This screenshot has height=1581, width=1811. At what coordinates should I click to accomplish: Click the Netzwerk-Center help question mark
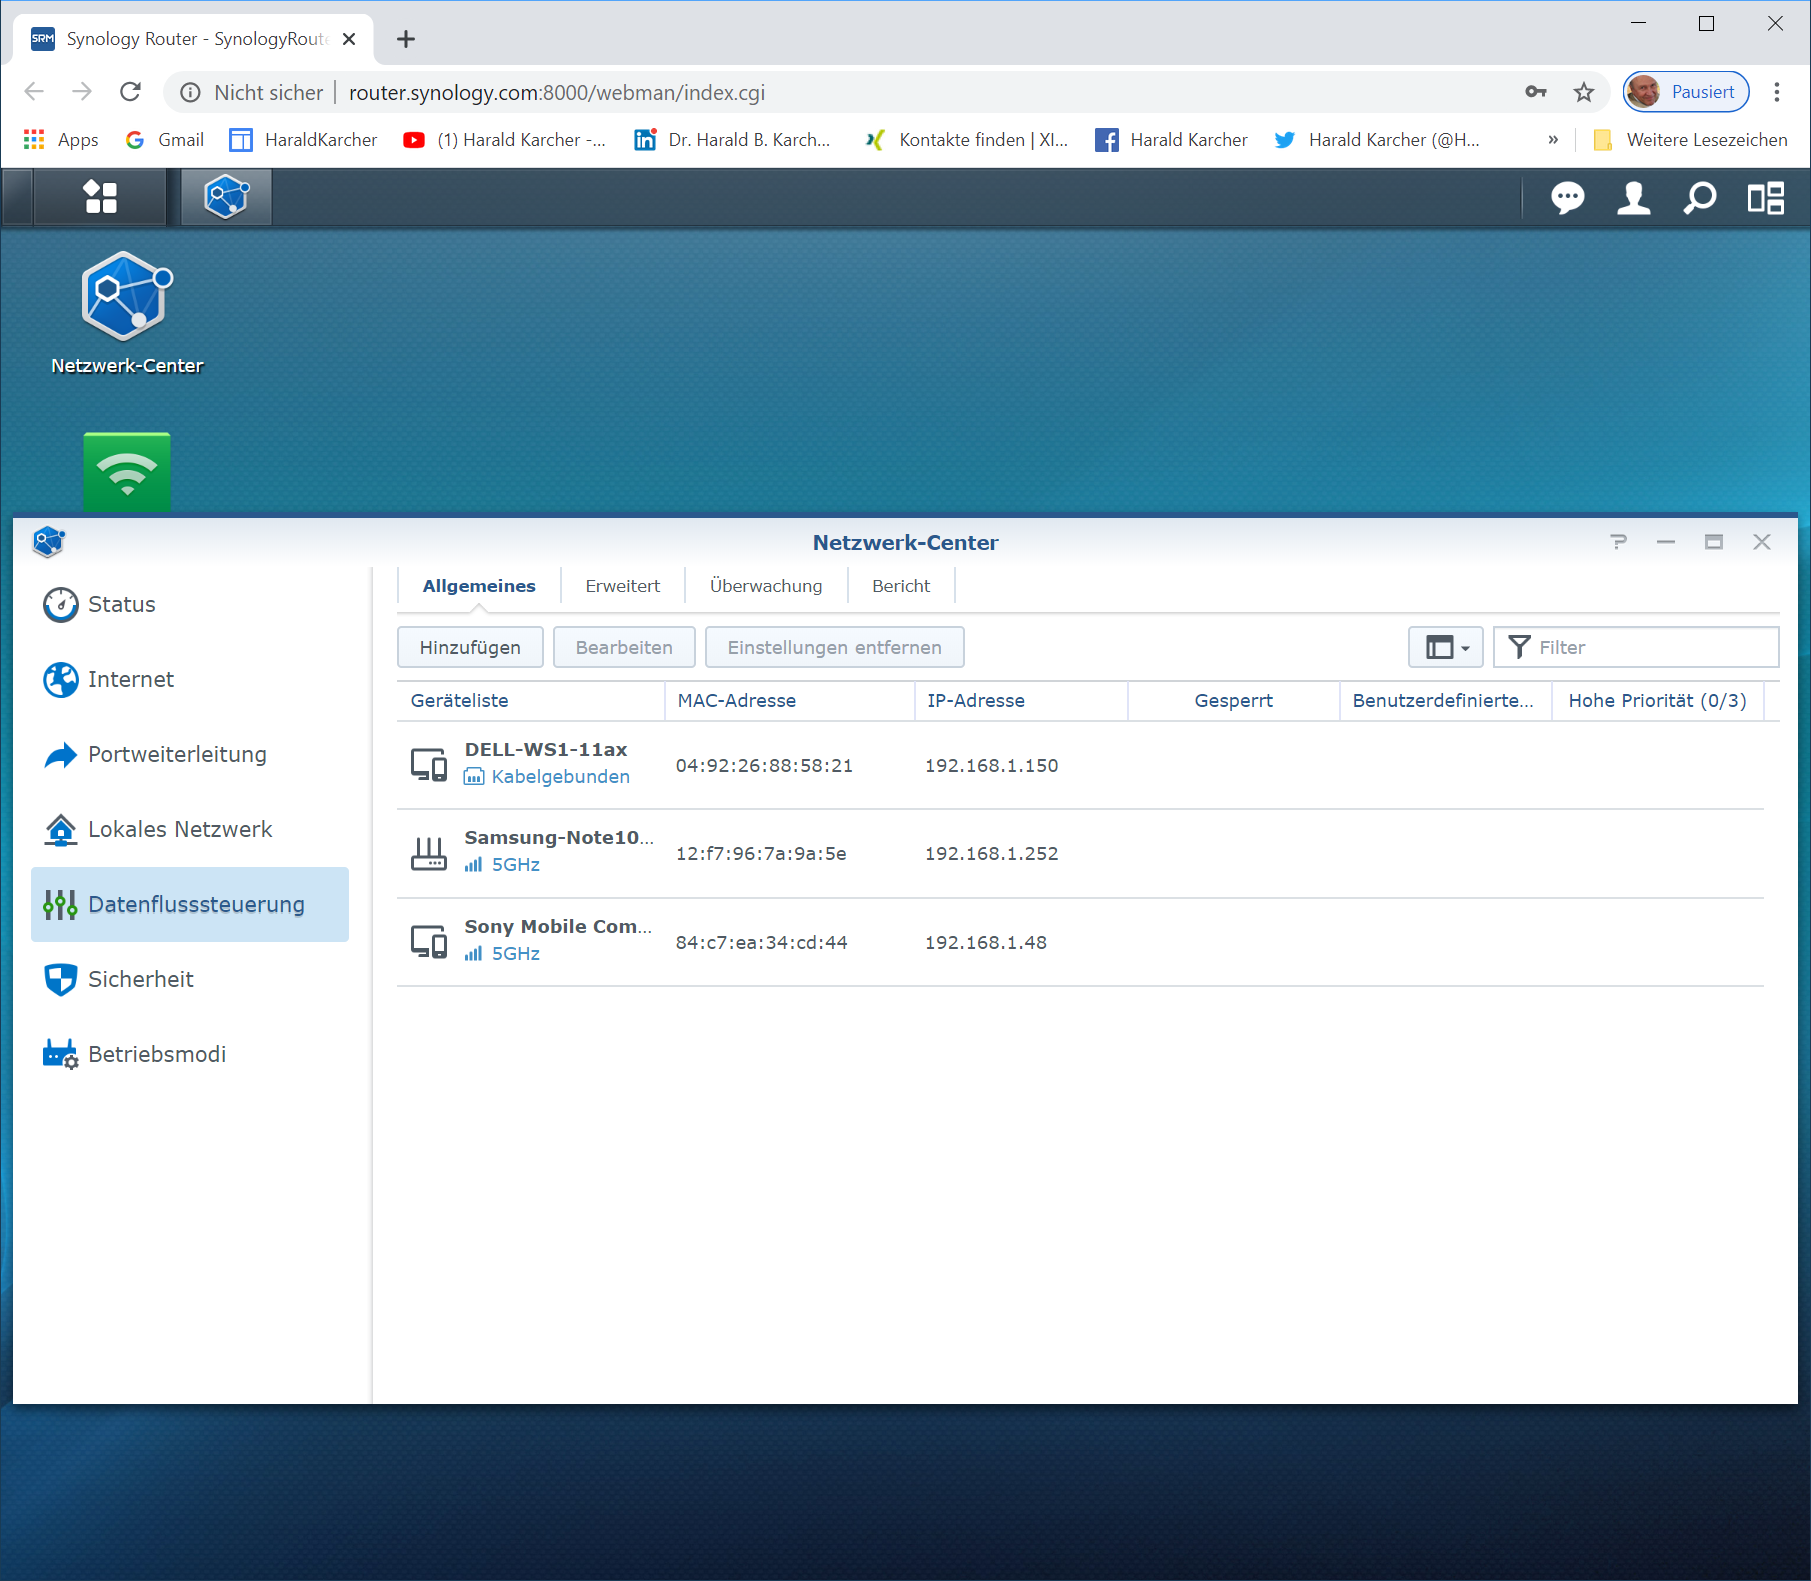(x=1618, y=542)
